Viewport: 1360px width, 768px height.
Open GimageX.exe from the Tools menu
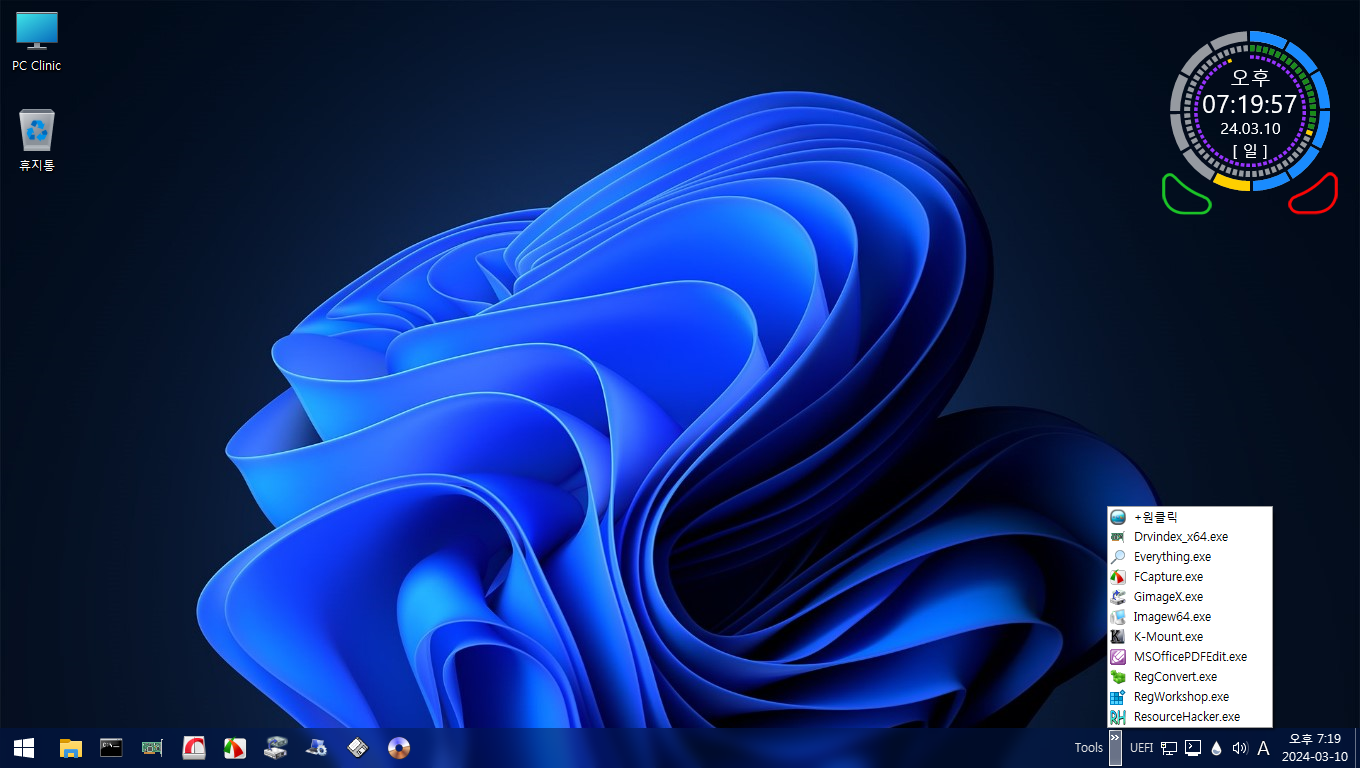[1190, 597]
